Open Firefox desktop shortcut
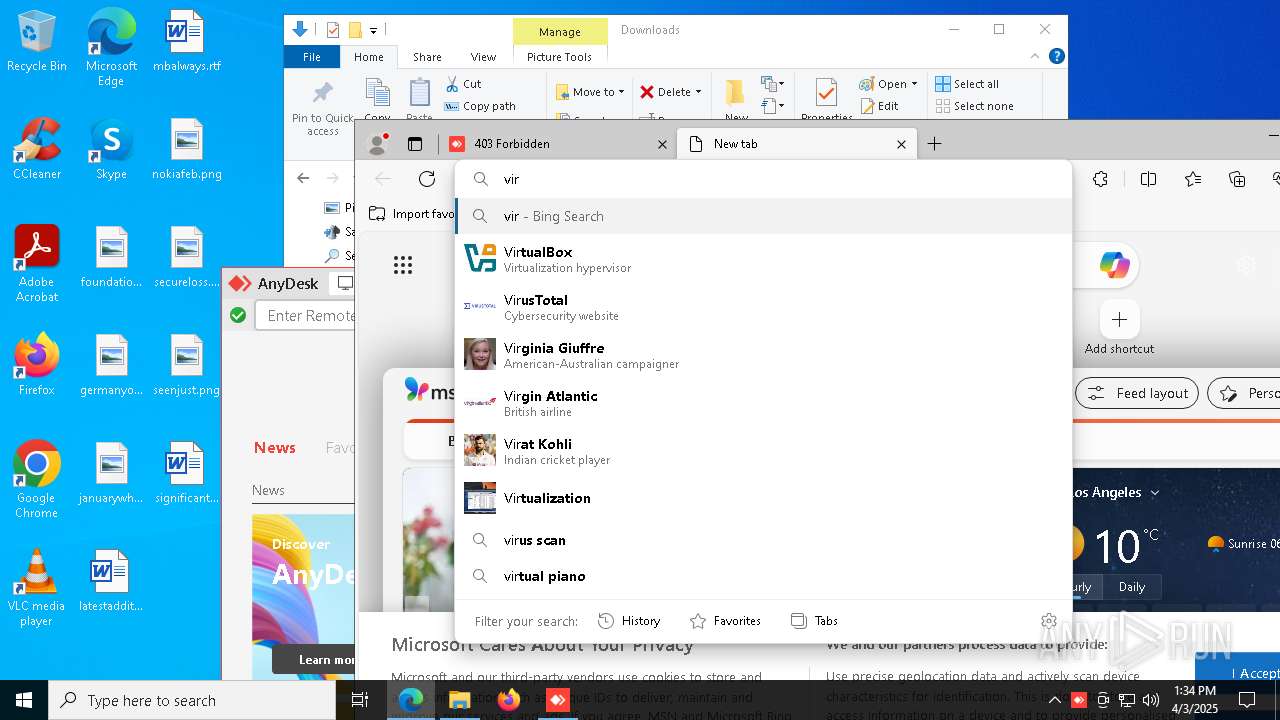 [x=37, y=365]
